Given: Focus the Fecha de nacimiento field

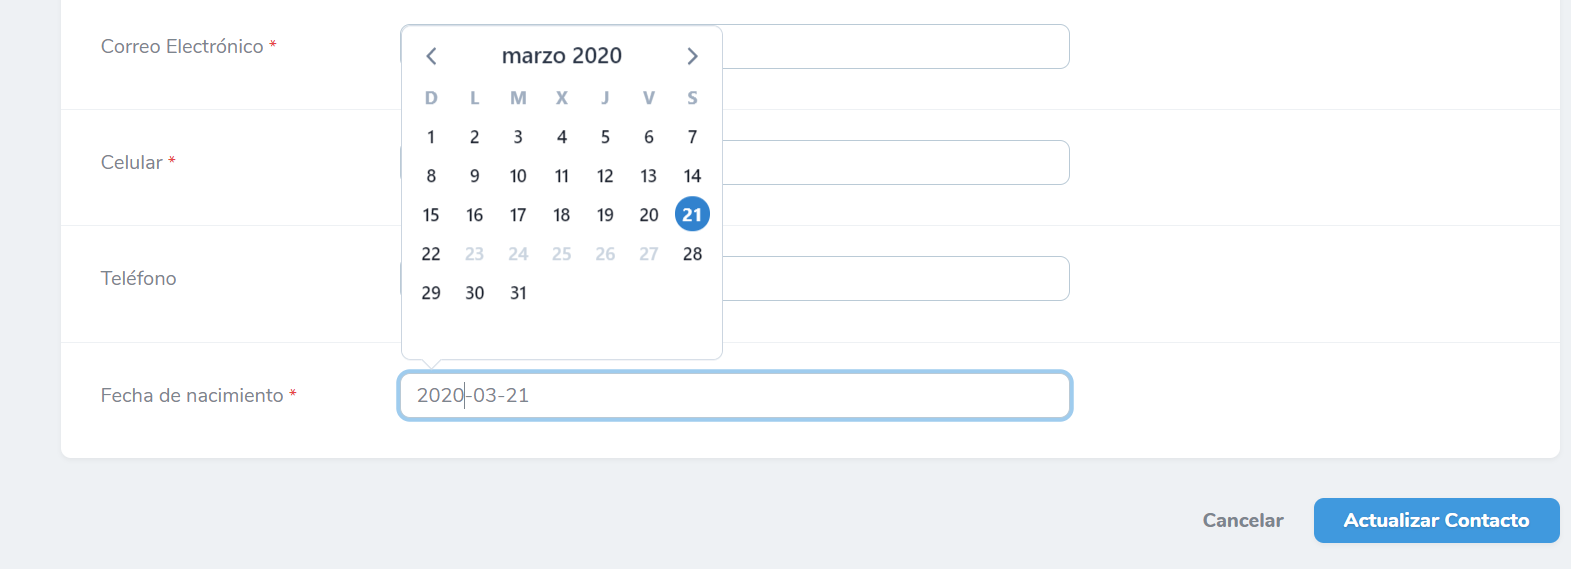Looking at the screenshot, I should click(x=735, y=395).
